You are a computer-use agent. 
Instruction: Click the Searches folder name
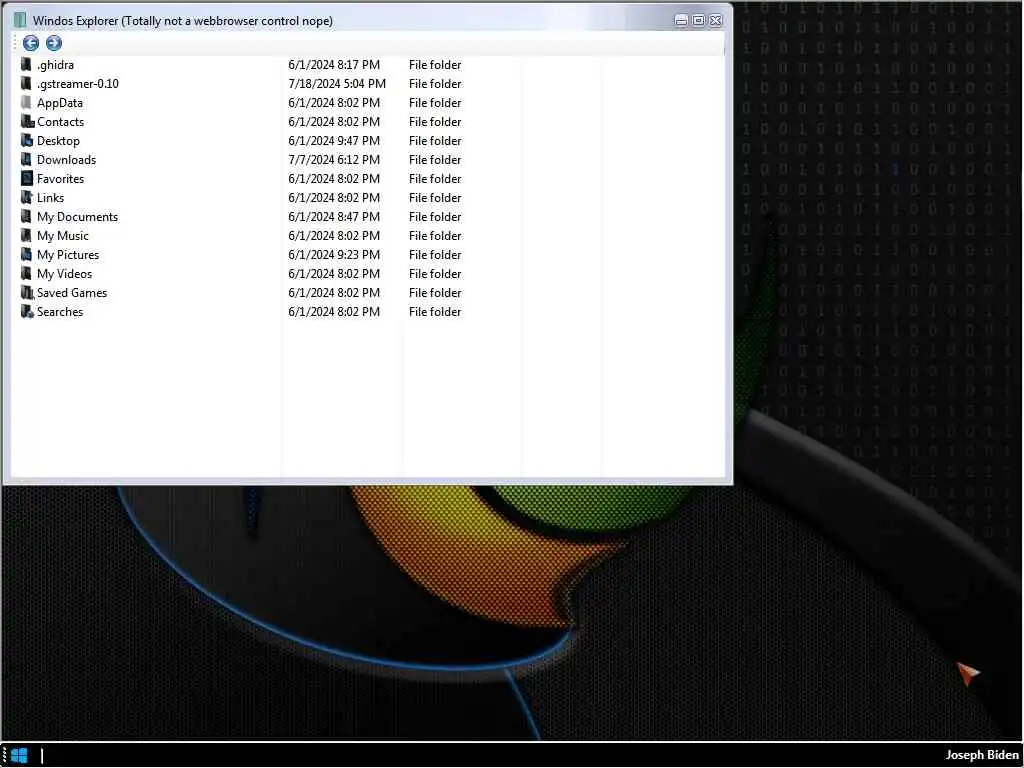tap(60, 312)
